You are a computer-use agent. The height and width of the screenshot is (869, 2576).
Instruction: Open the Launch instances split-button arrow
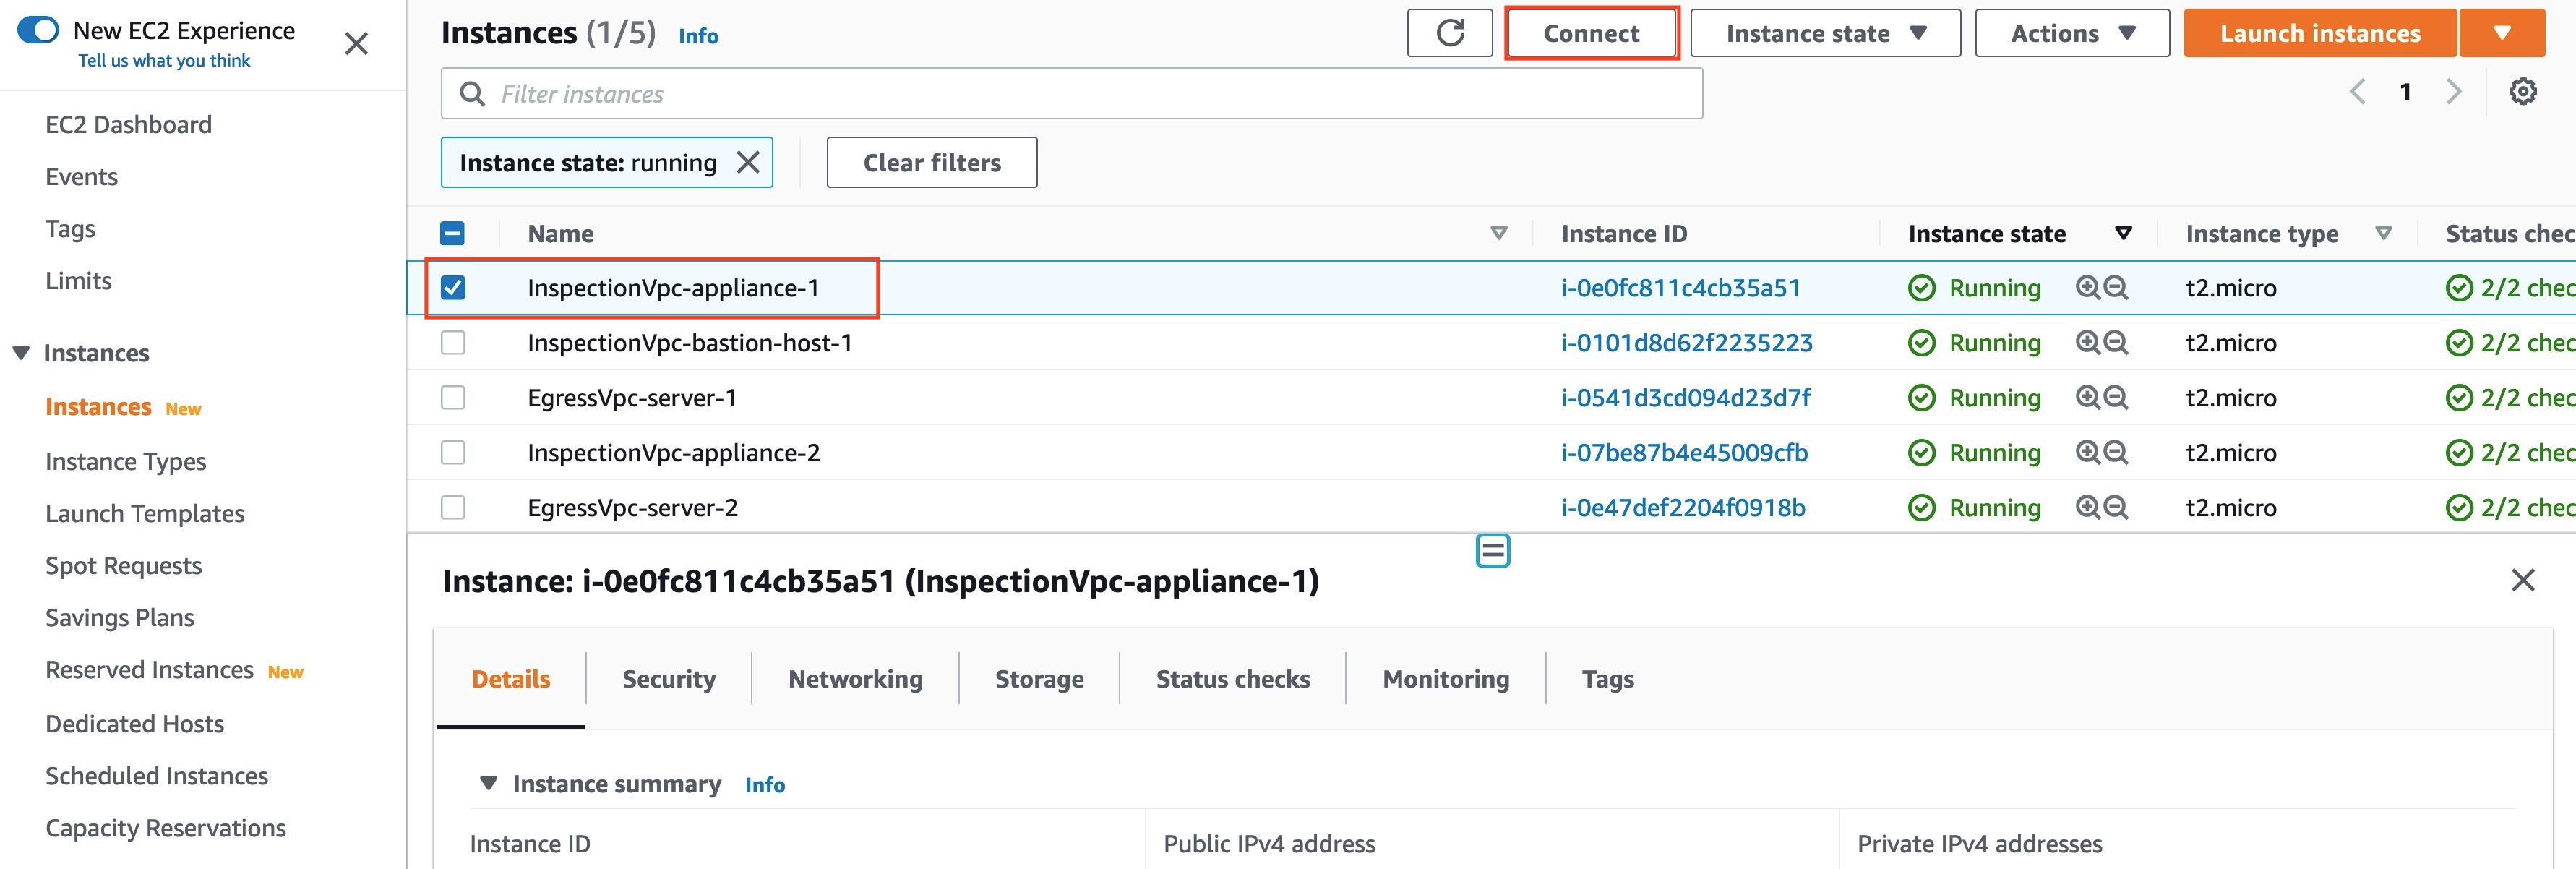tap(2502, 33)
